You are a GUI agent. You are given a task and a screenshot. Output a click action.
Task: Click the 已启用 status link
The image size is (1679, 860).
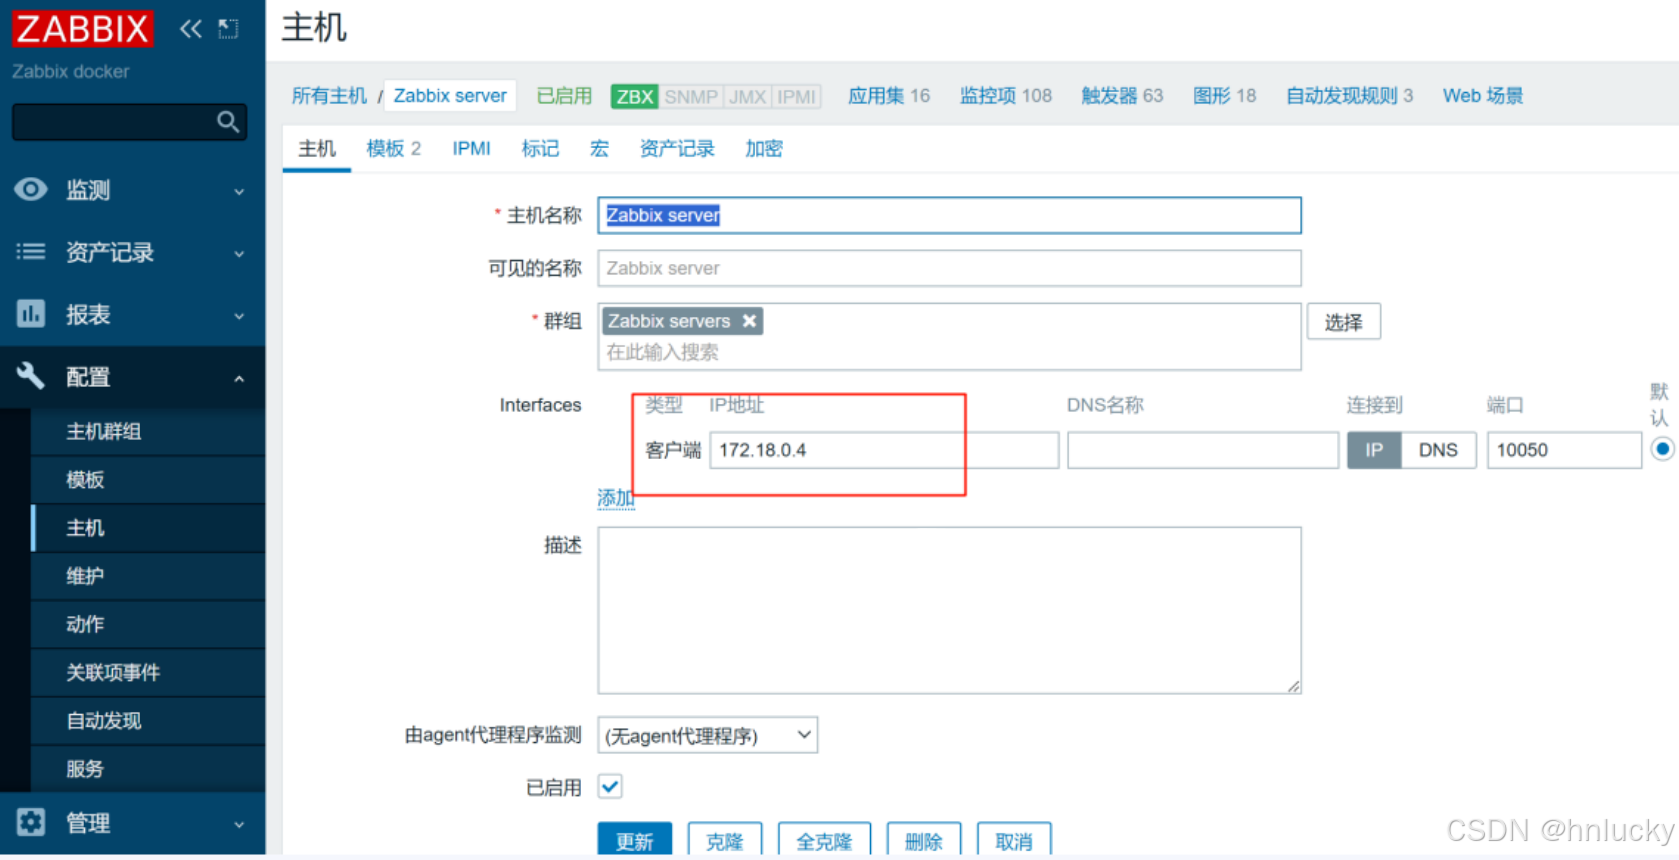coord(564,96)
